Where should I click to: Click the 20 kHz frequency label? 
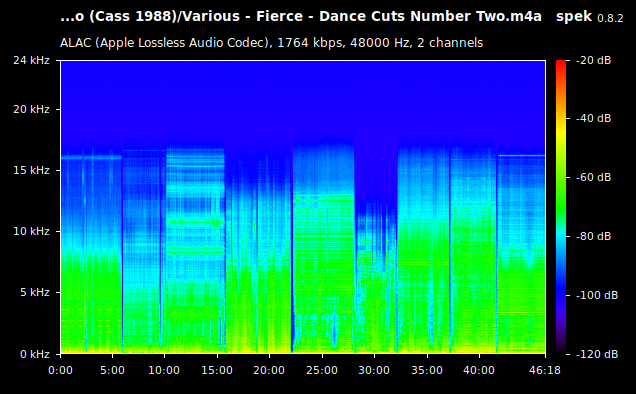[x=32, y=110]
